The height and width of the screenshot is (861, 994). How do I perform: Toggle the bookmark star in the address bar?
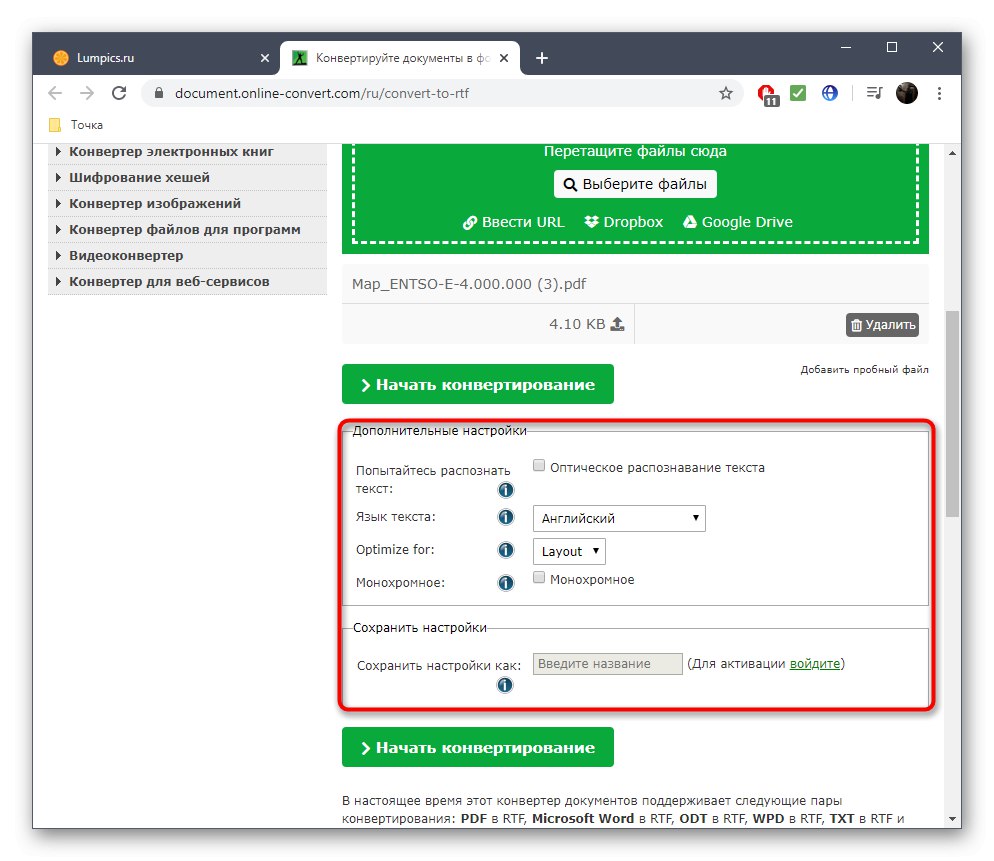pos(725,92)
